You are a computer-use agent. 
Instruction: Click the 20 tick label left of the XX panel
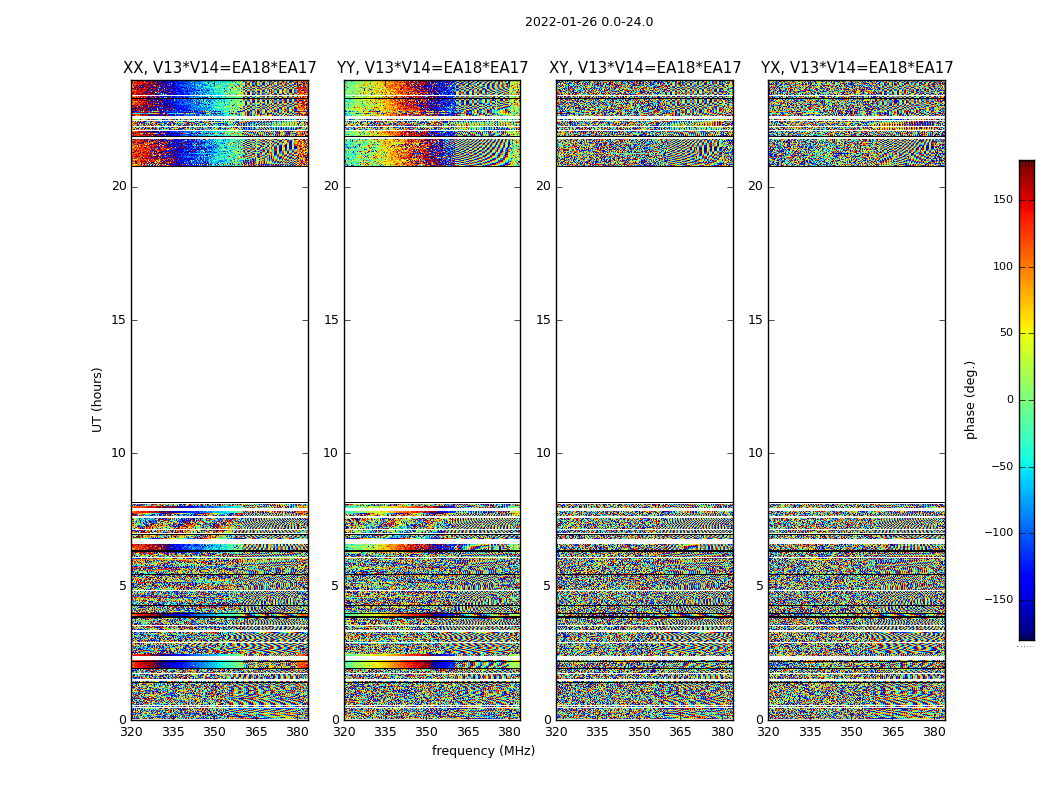(x=119, y=186)
